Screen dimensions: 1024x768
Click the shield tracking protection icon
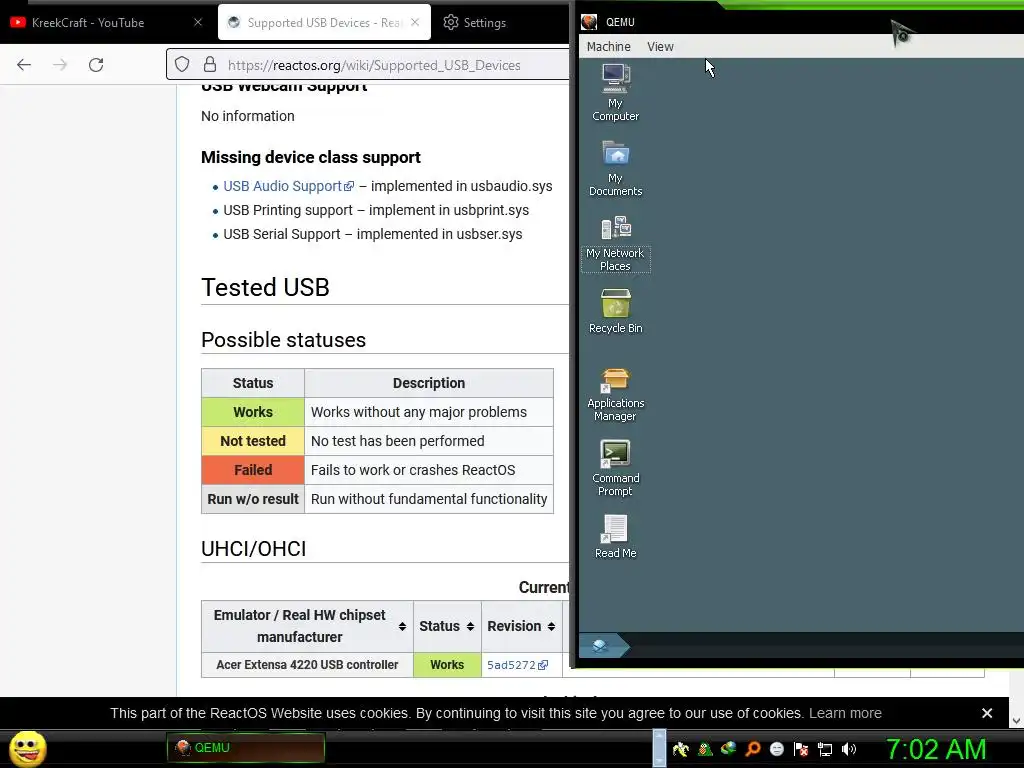click(x=182, y=65)
